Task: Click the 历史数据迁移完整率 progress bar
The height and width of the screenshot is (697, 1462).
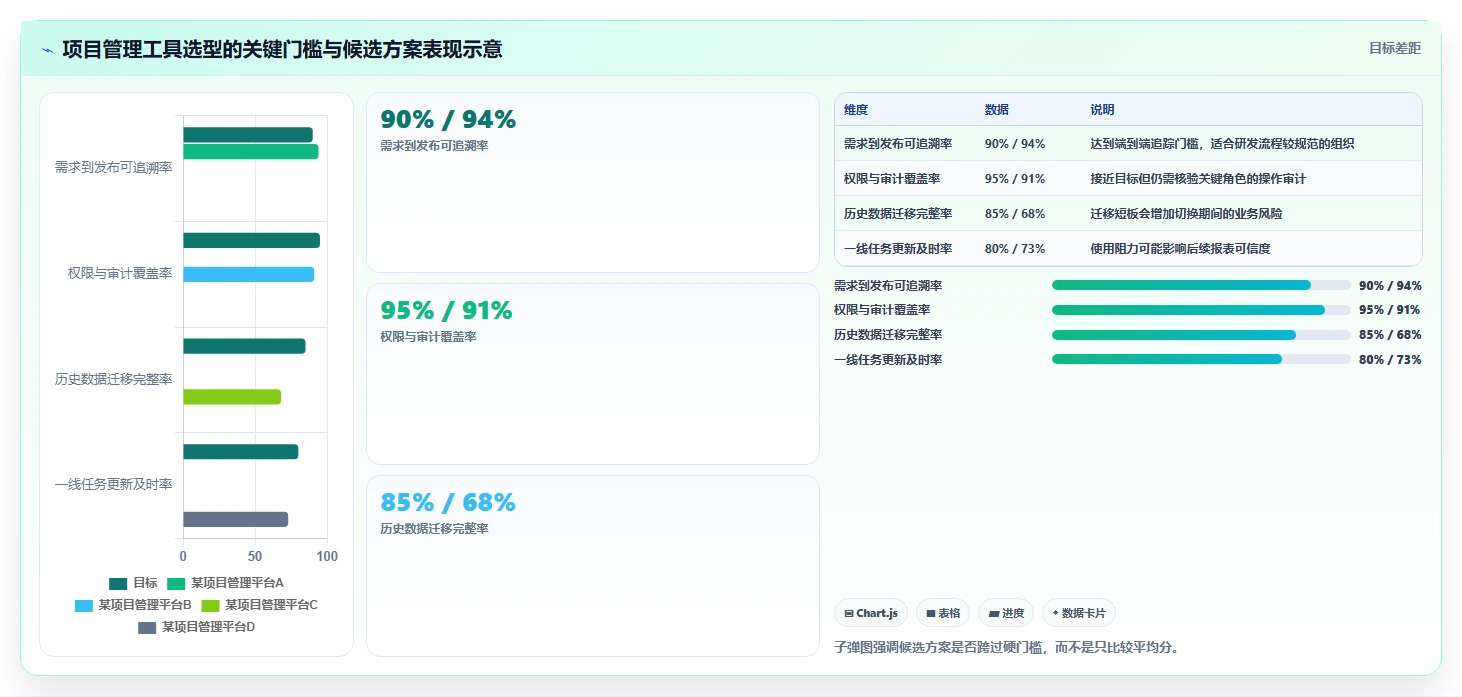Action: point(1201,335)
